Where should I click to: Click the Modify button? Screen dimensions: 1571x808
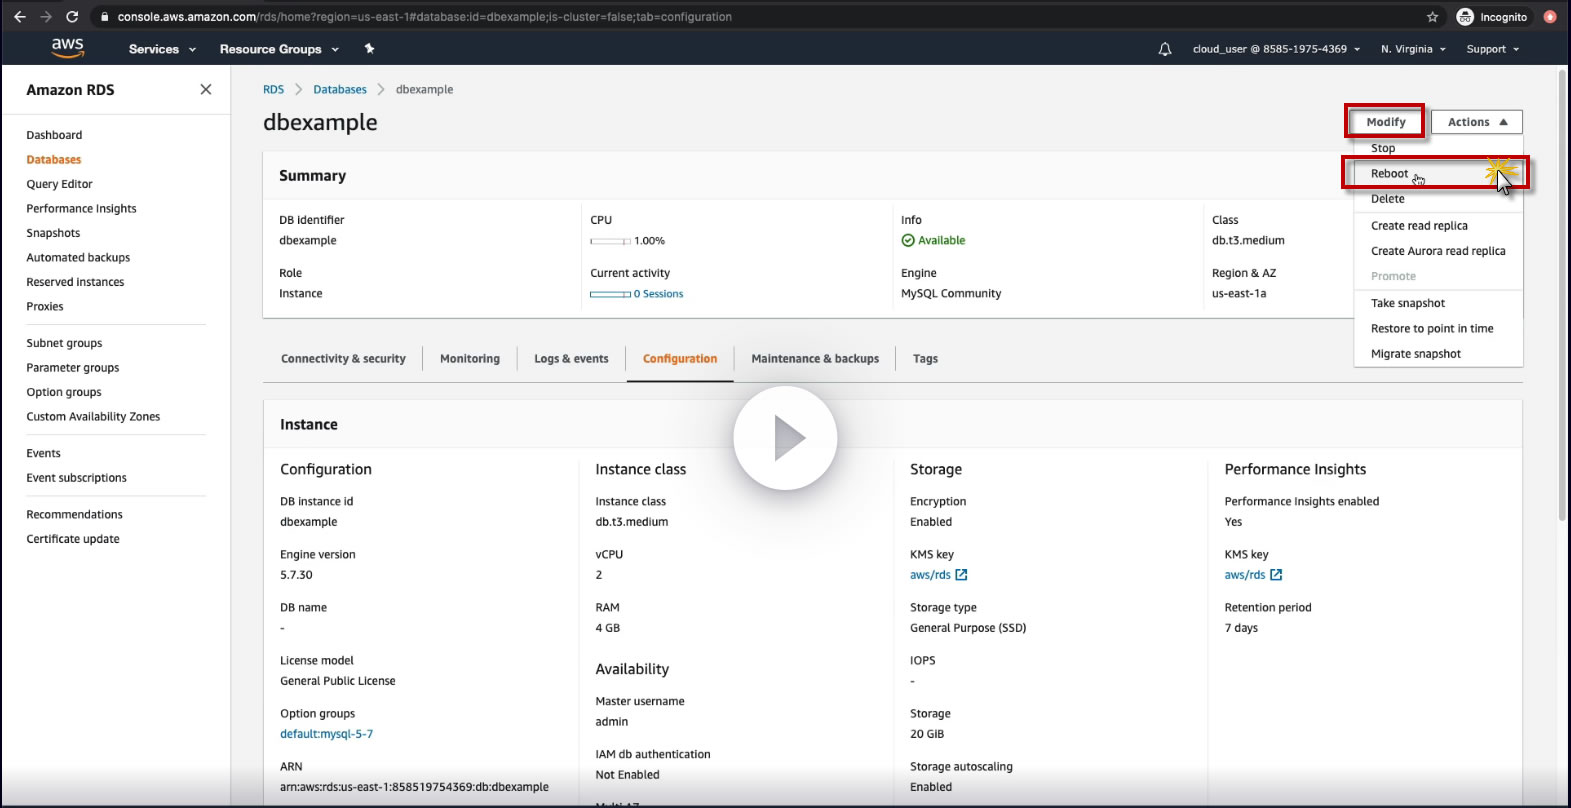(1386, 122)
